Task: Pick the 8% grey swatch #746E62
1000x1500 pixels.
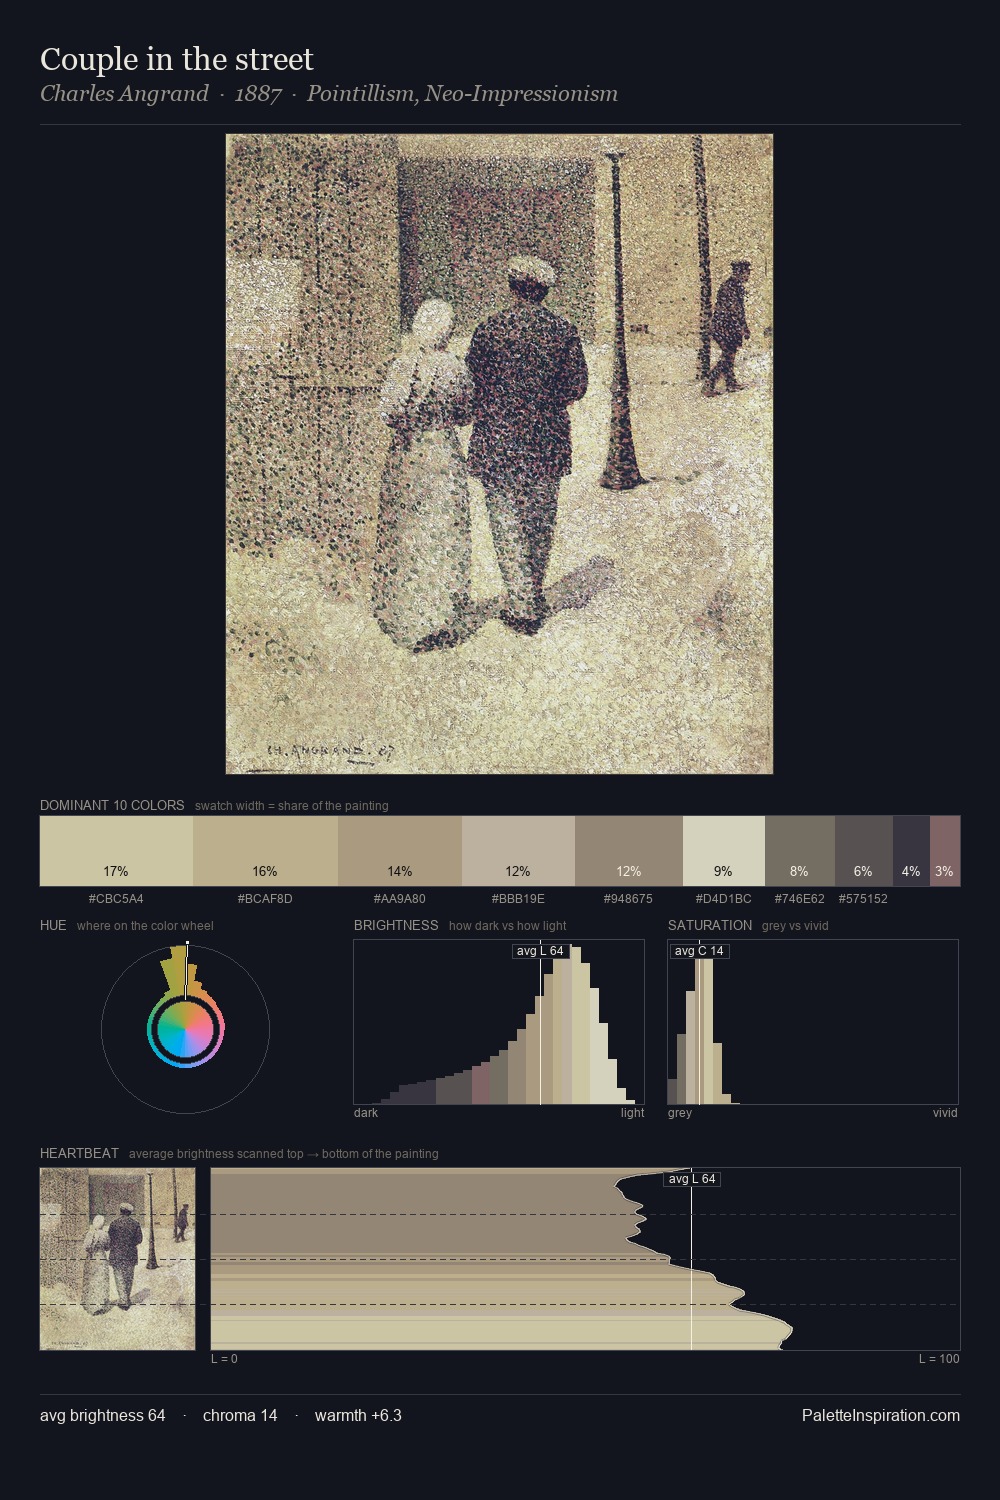Action: click(x=800, y=851)
